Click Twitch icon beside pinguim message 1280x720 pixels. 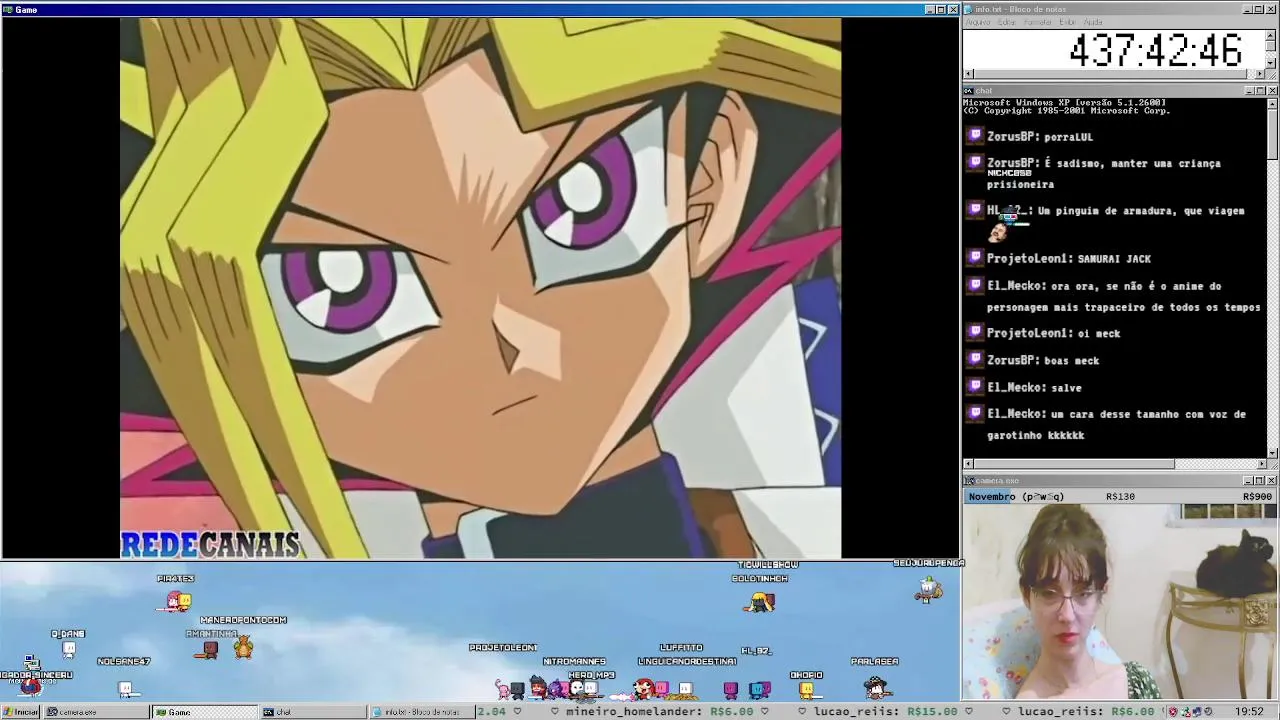(x=976, y=210)
